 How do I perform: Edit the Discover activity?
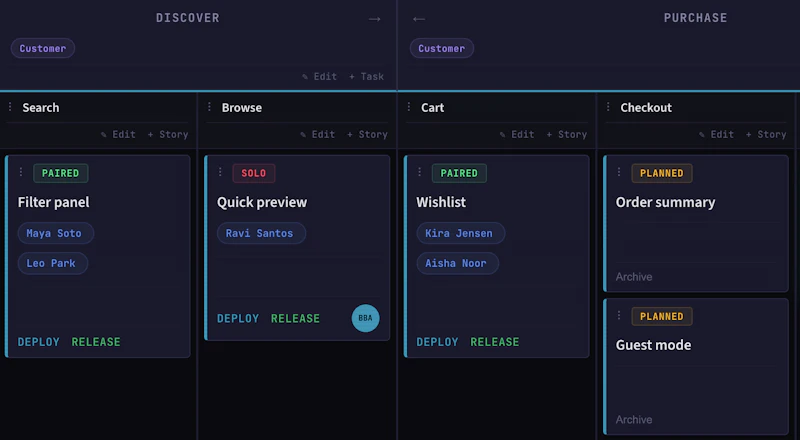point(319,77)
